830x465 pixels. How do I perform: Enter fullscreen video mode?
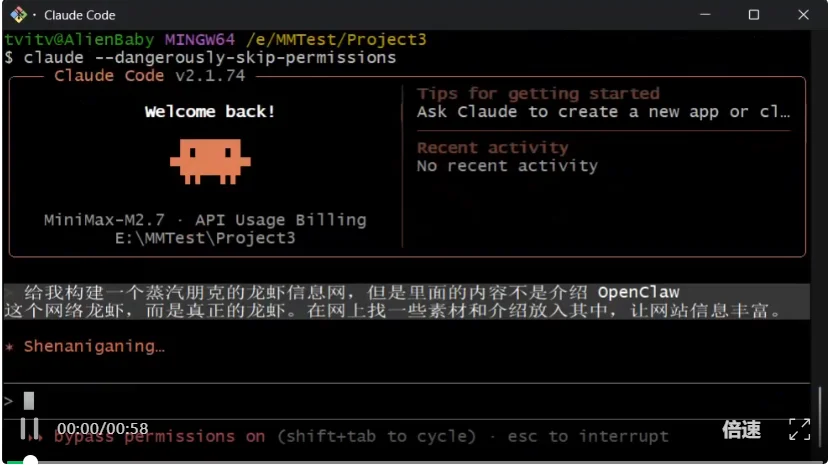tap(799, 430)
